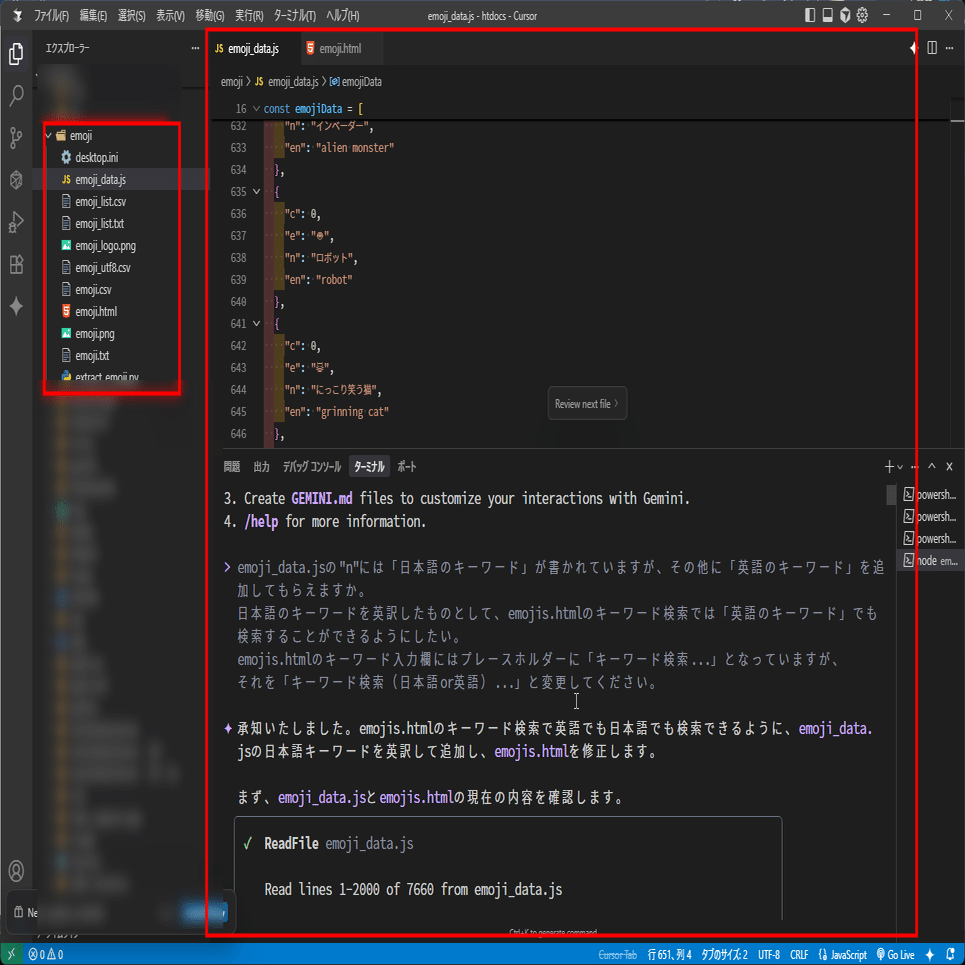The width and height of the screenshot is (965, 965).
Task: Collapse code block at line 635
Action: [x=257, y=191]
